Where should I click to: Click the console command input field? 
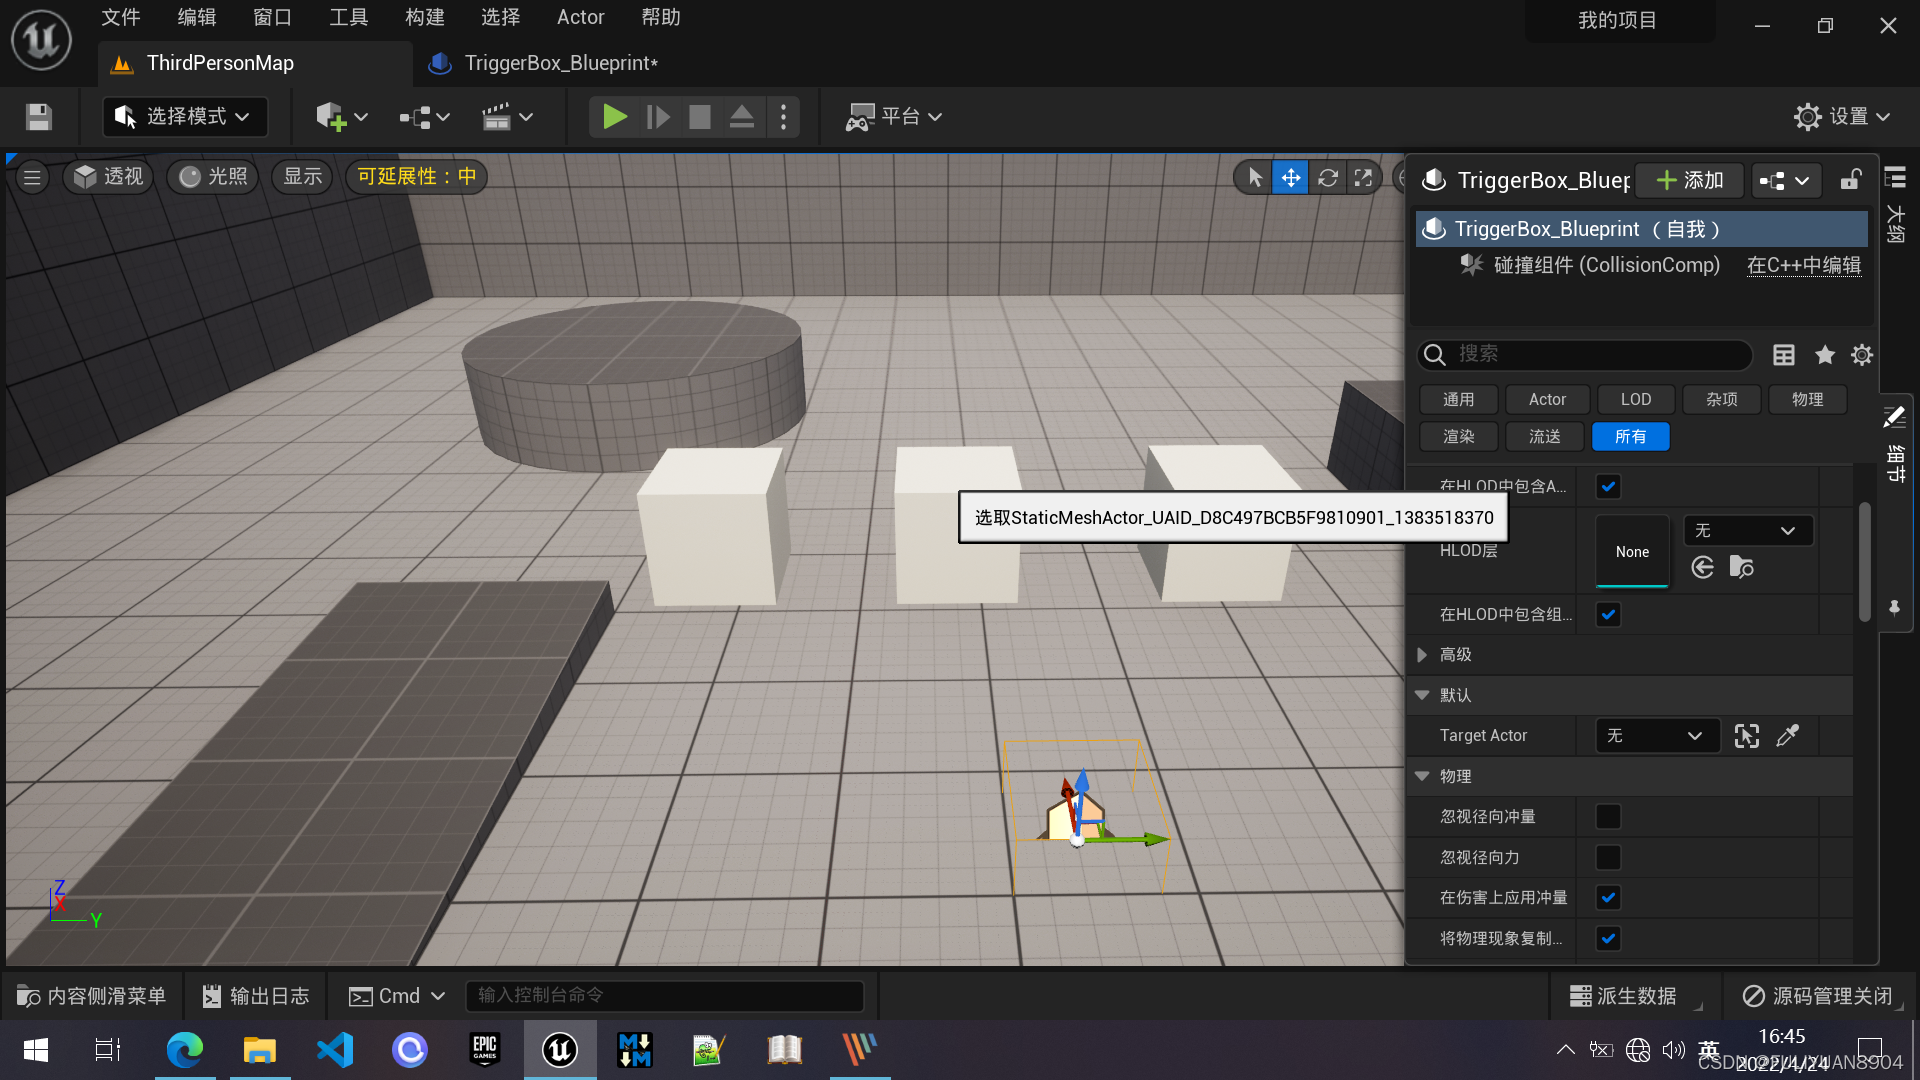click(664, 996)
